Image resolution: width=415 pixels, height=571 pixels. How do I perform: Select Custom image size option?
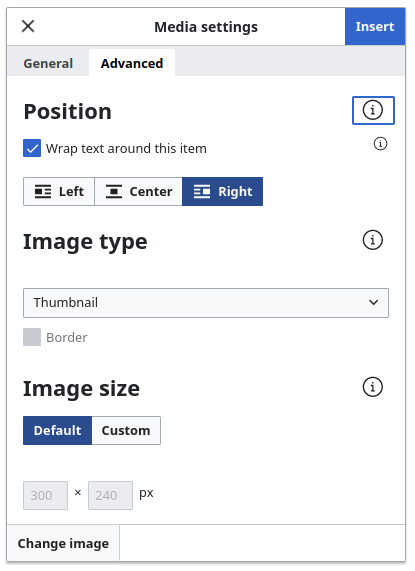(x=126, y=430)
